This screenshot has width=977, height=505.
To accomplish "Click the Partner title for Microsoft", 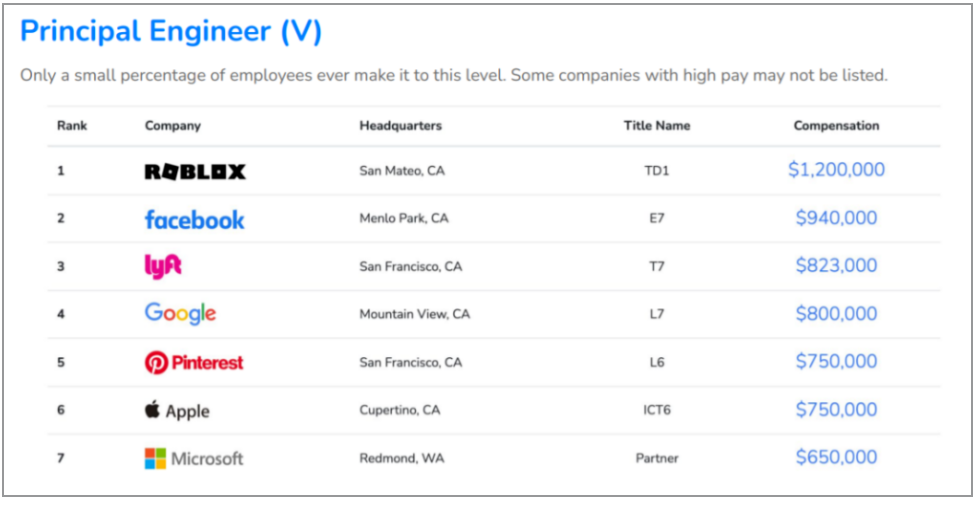I will (x=657, y=458).
